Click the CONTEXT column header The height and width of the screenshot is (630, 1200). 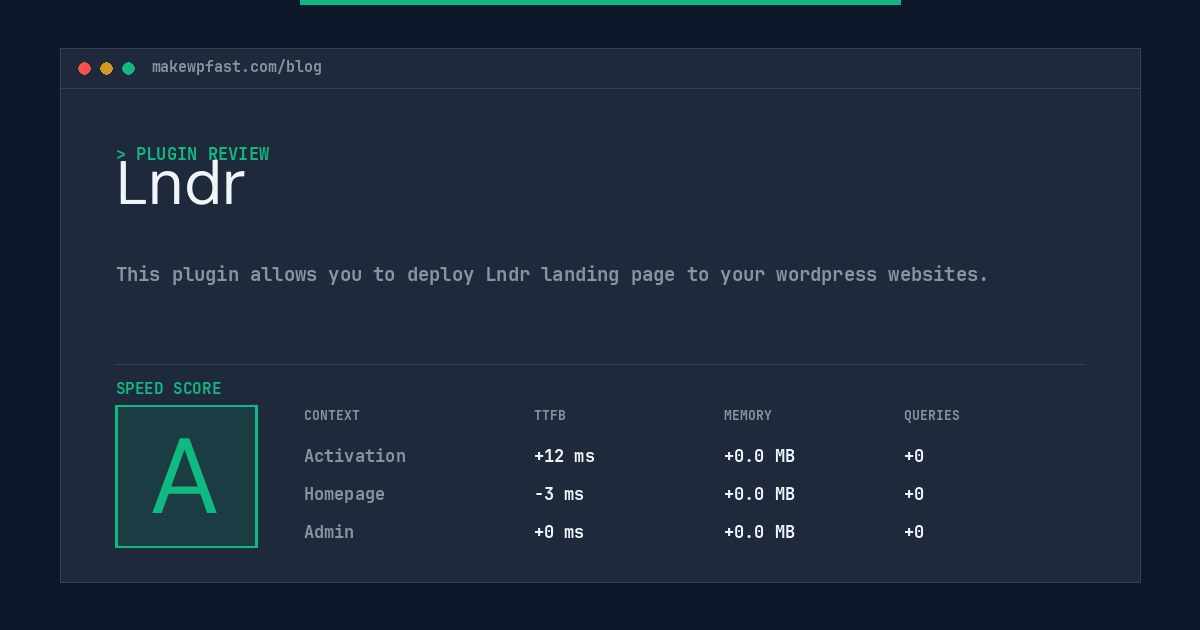332,416
